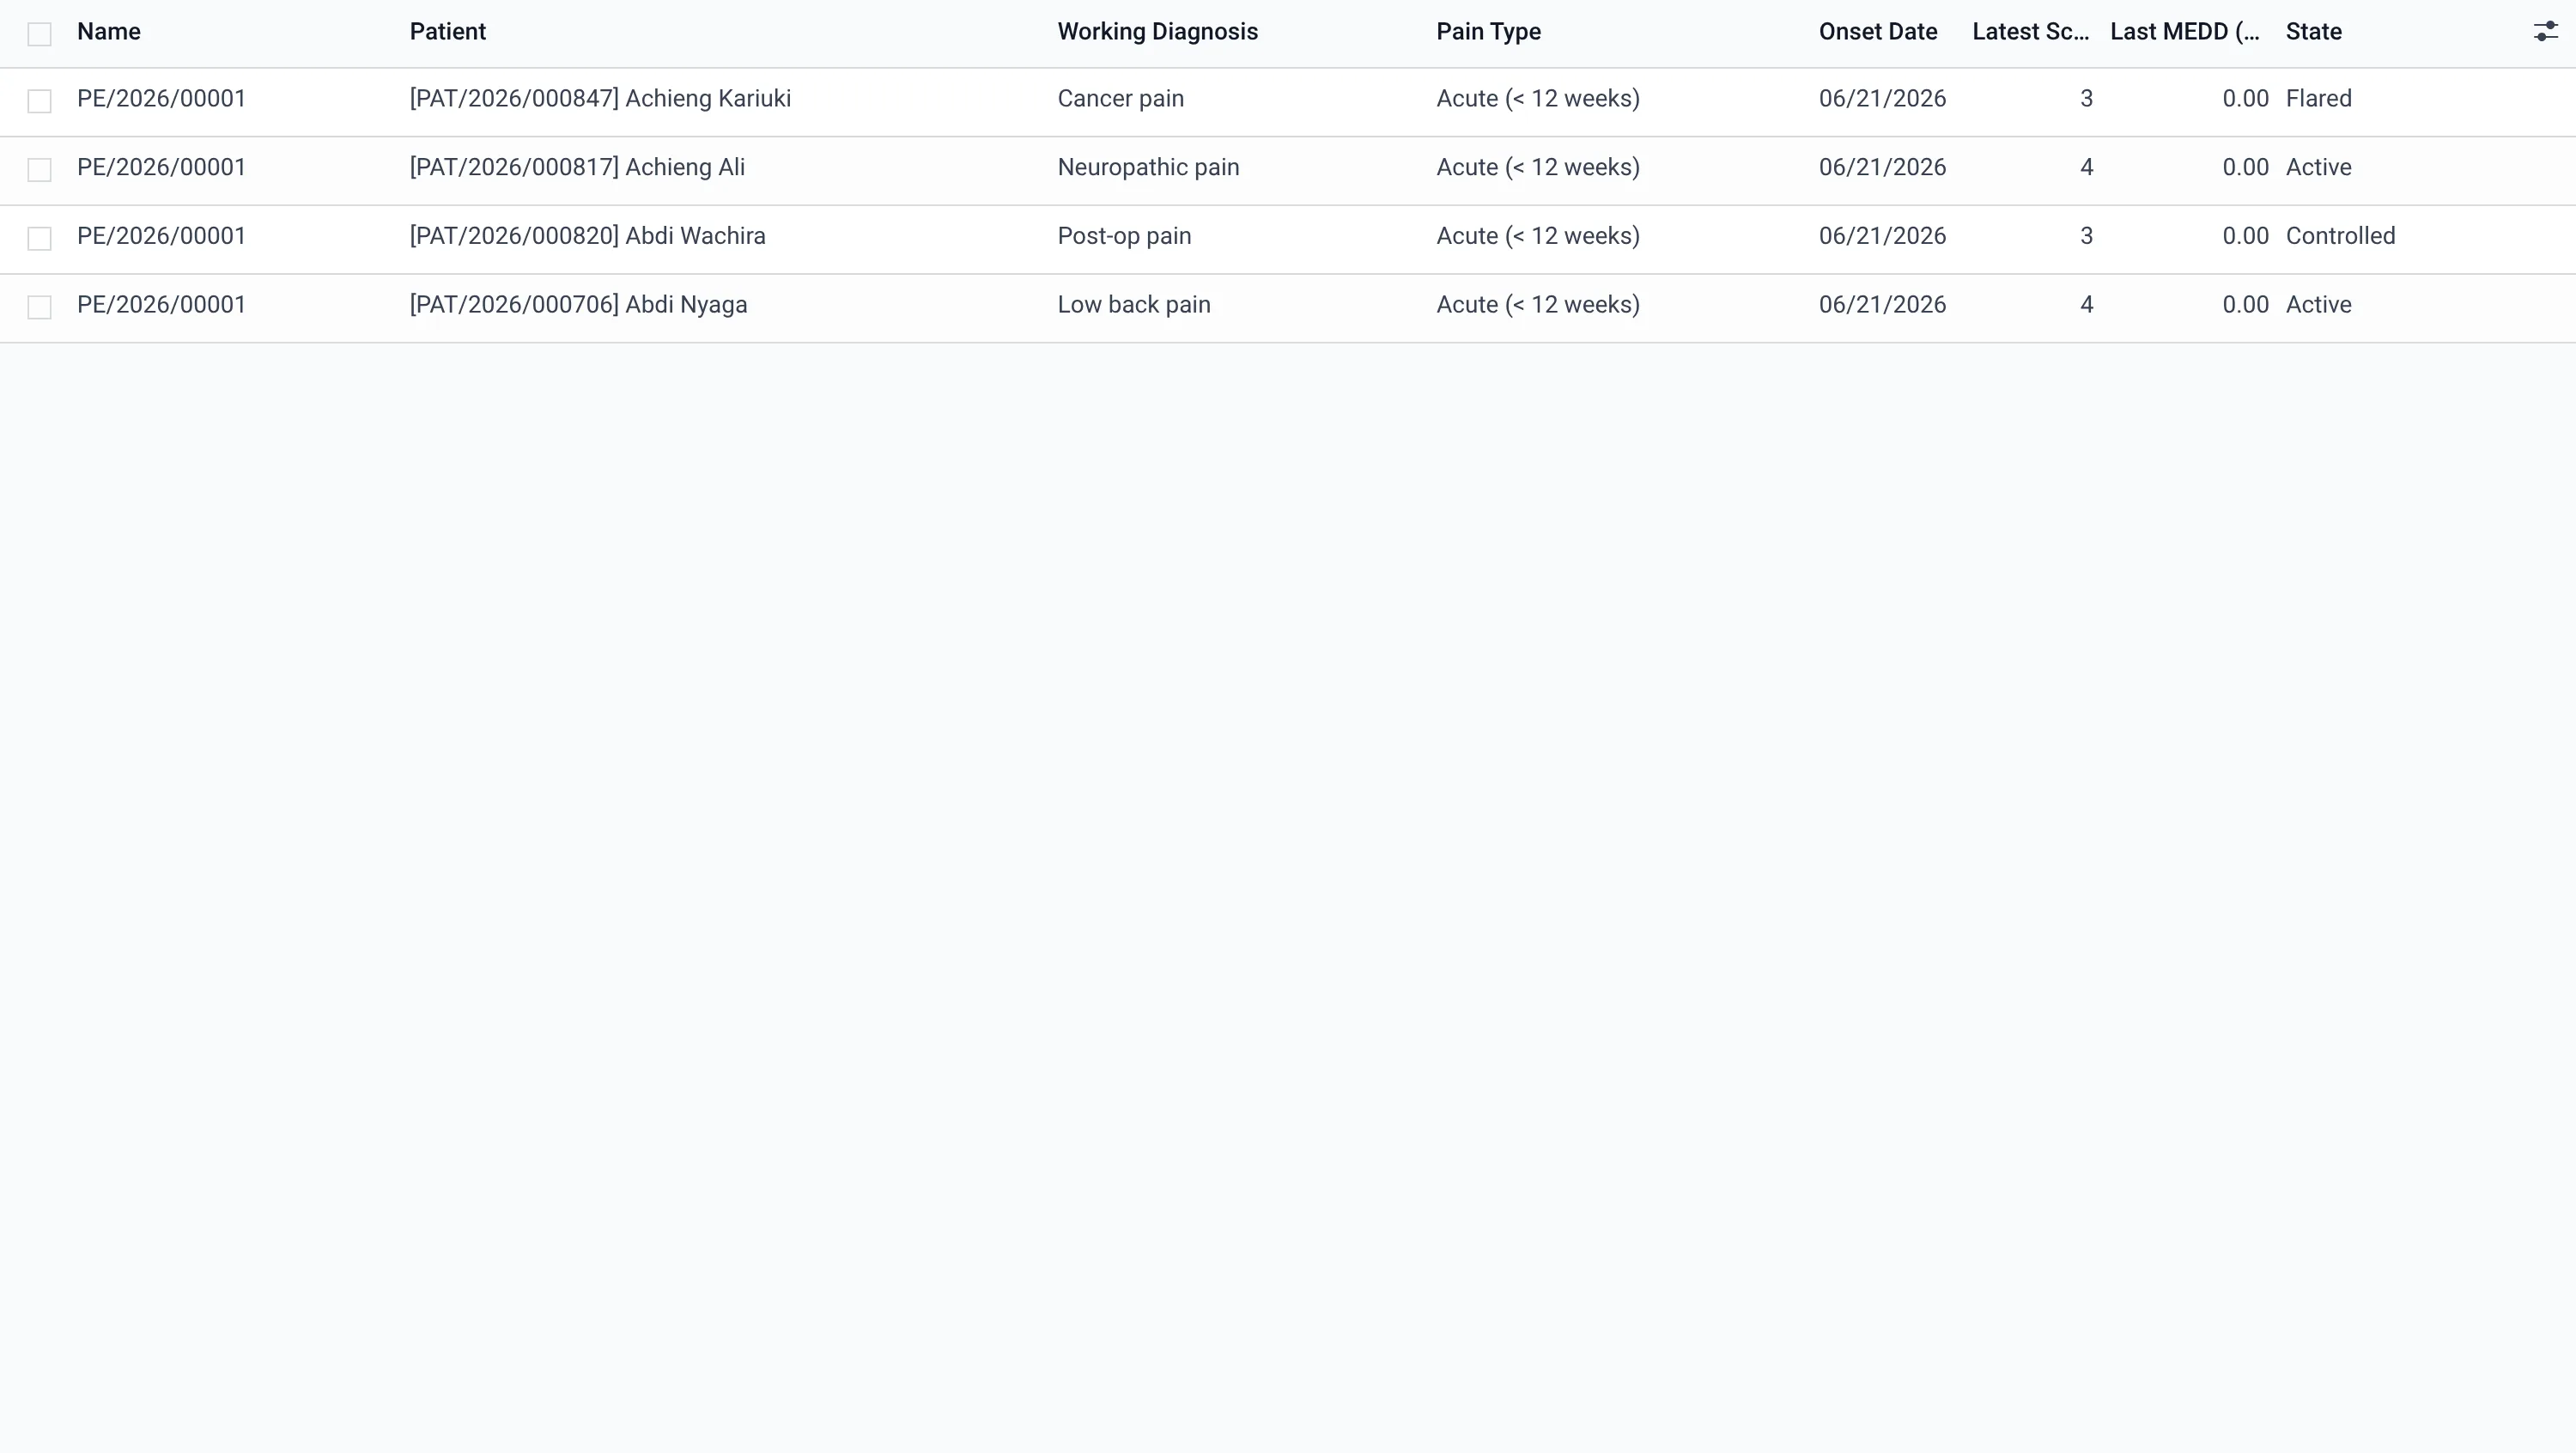Click the Latest Score column header
2576x1453 pixels.
[x=2031, y=32]
